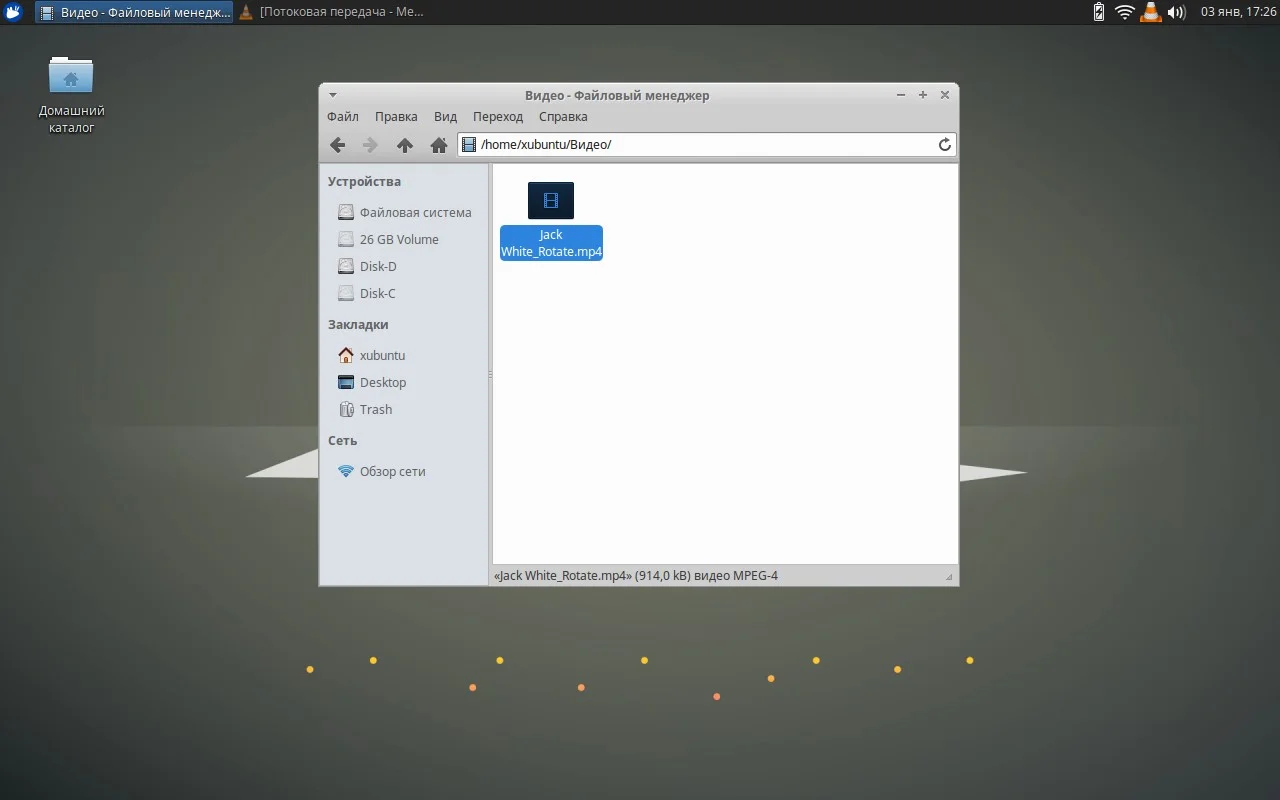The width and height of the screenshot is (1280, 800).
Task: Switch to the Видео file manager taskbar button
Action: (135, 12)
